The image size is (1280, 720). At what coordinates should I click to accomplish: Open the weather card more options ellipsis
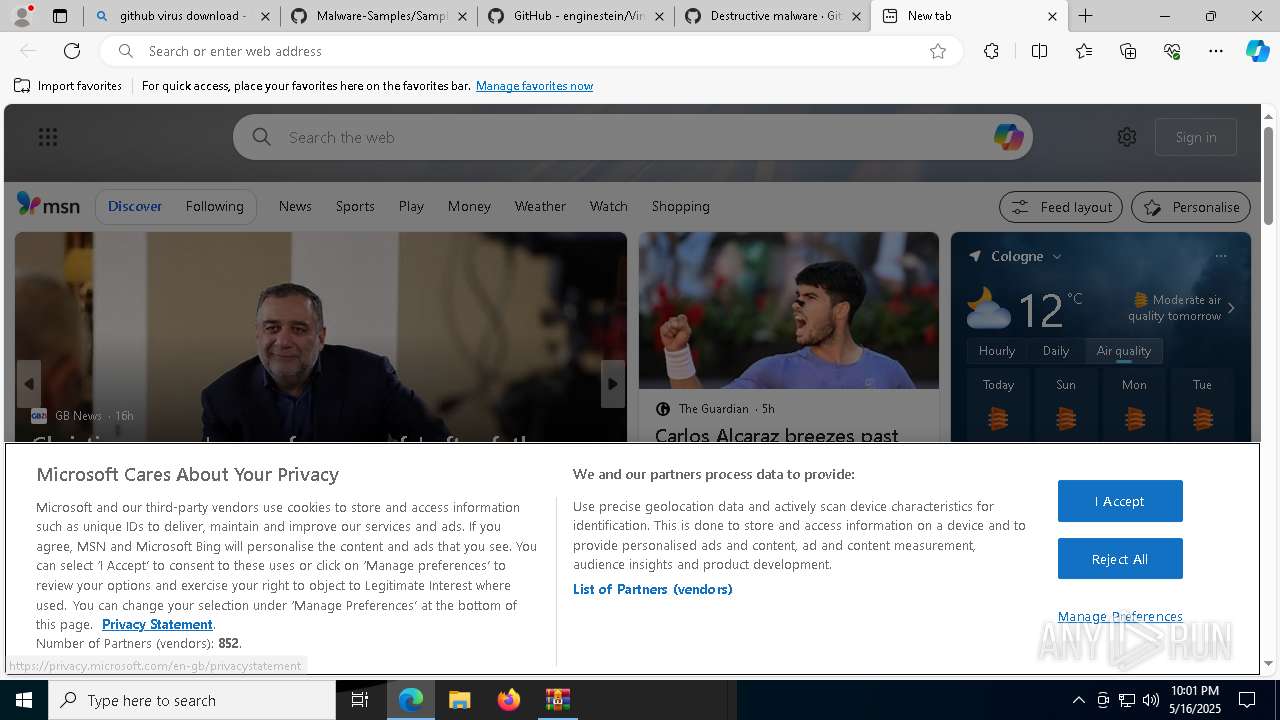[1221, 256]
